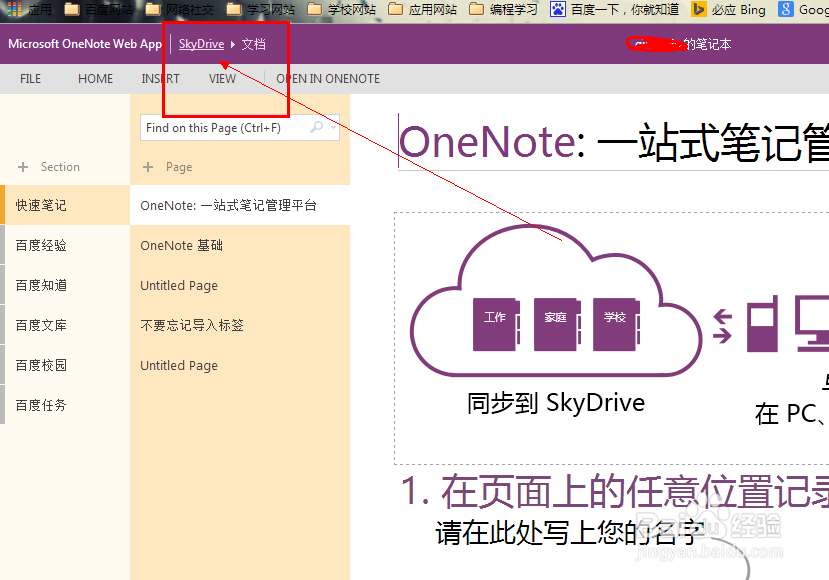Open the 网络社交 bookmark folder
This screenshot has height=580, width=829.
(x=180, y=9)
